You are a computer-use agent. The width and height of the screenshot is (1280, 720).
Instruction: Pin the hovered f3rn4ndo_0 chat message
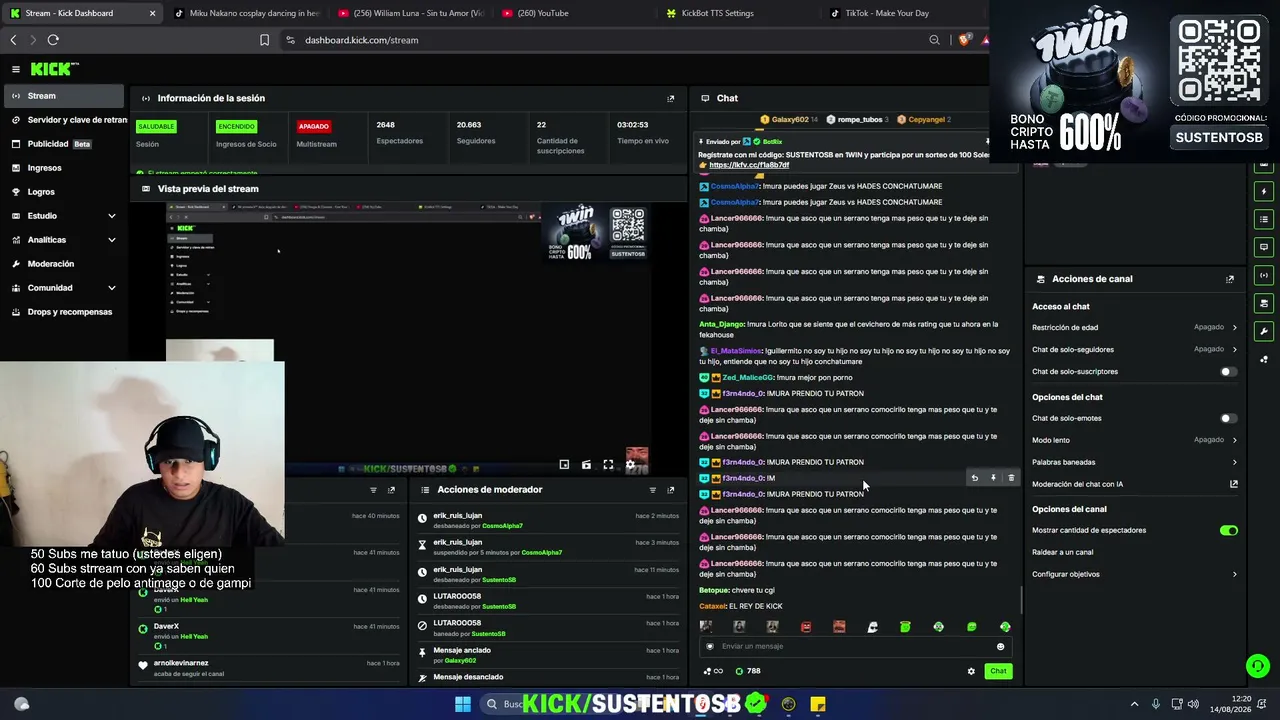(x=993, y=478)
